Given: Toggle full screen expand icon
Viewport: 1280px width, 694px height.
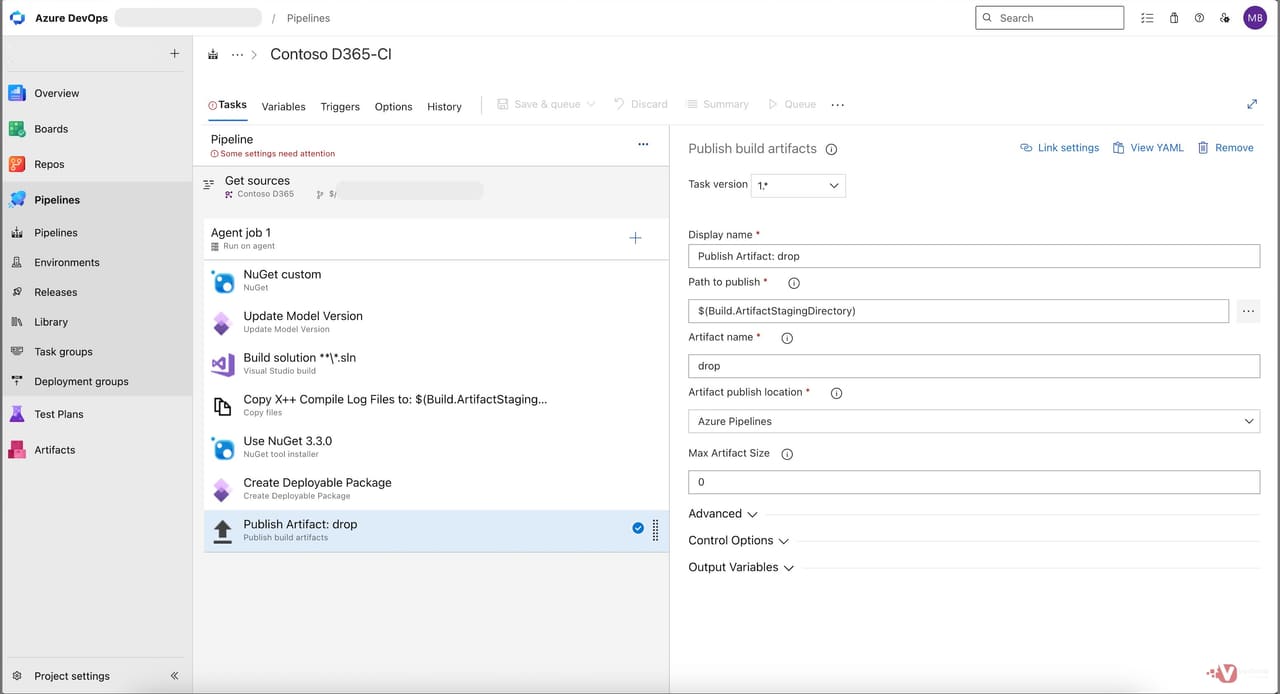Looking at the screenshot, I should tap(1252, 104).
